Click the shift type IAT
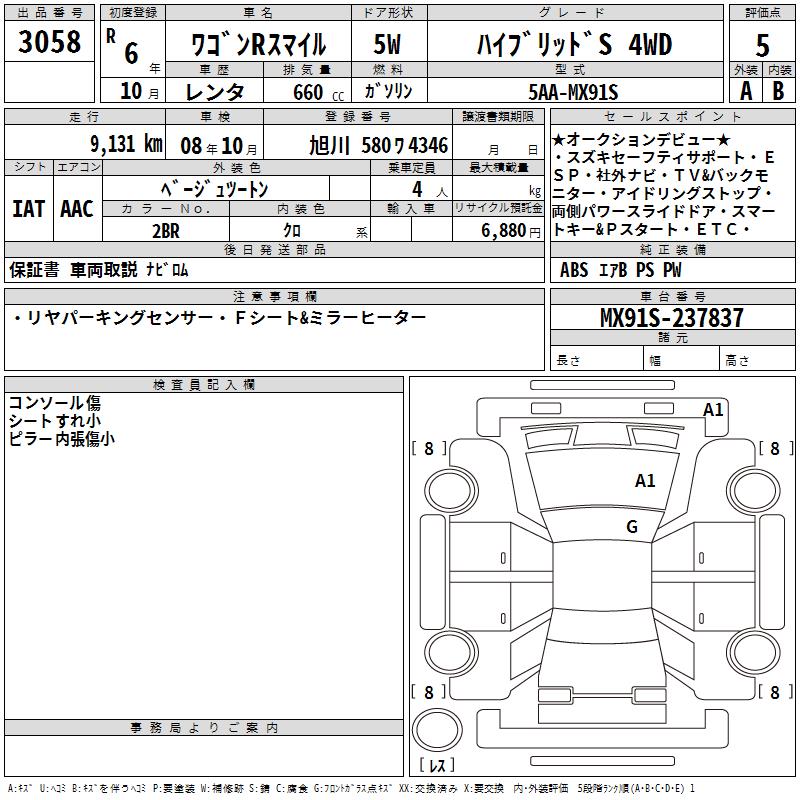 pyautogui.click(x=29, y=209)
